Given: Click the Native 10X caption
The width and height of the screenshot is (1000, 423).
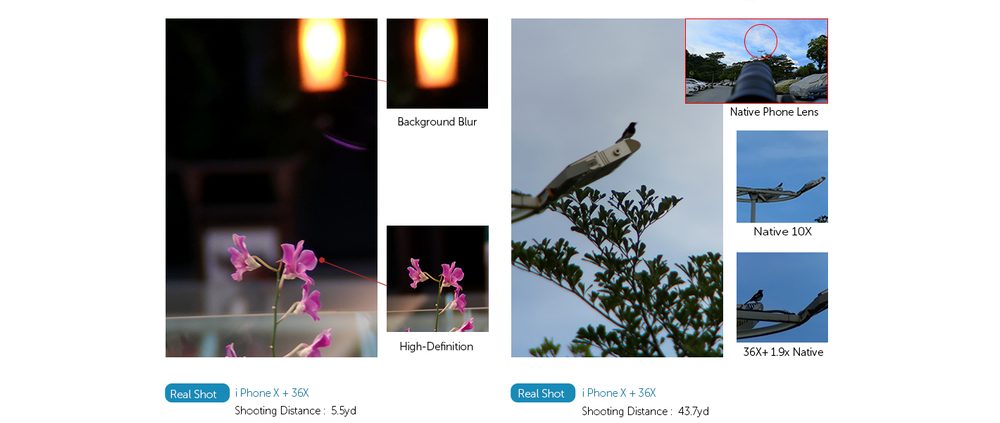Looking at the screenshot, I should pyautogui.click(x=783, y=232).
